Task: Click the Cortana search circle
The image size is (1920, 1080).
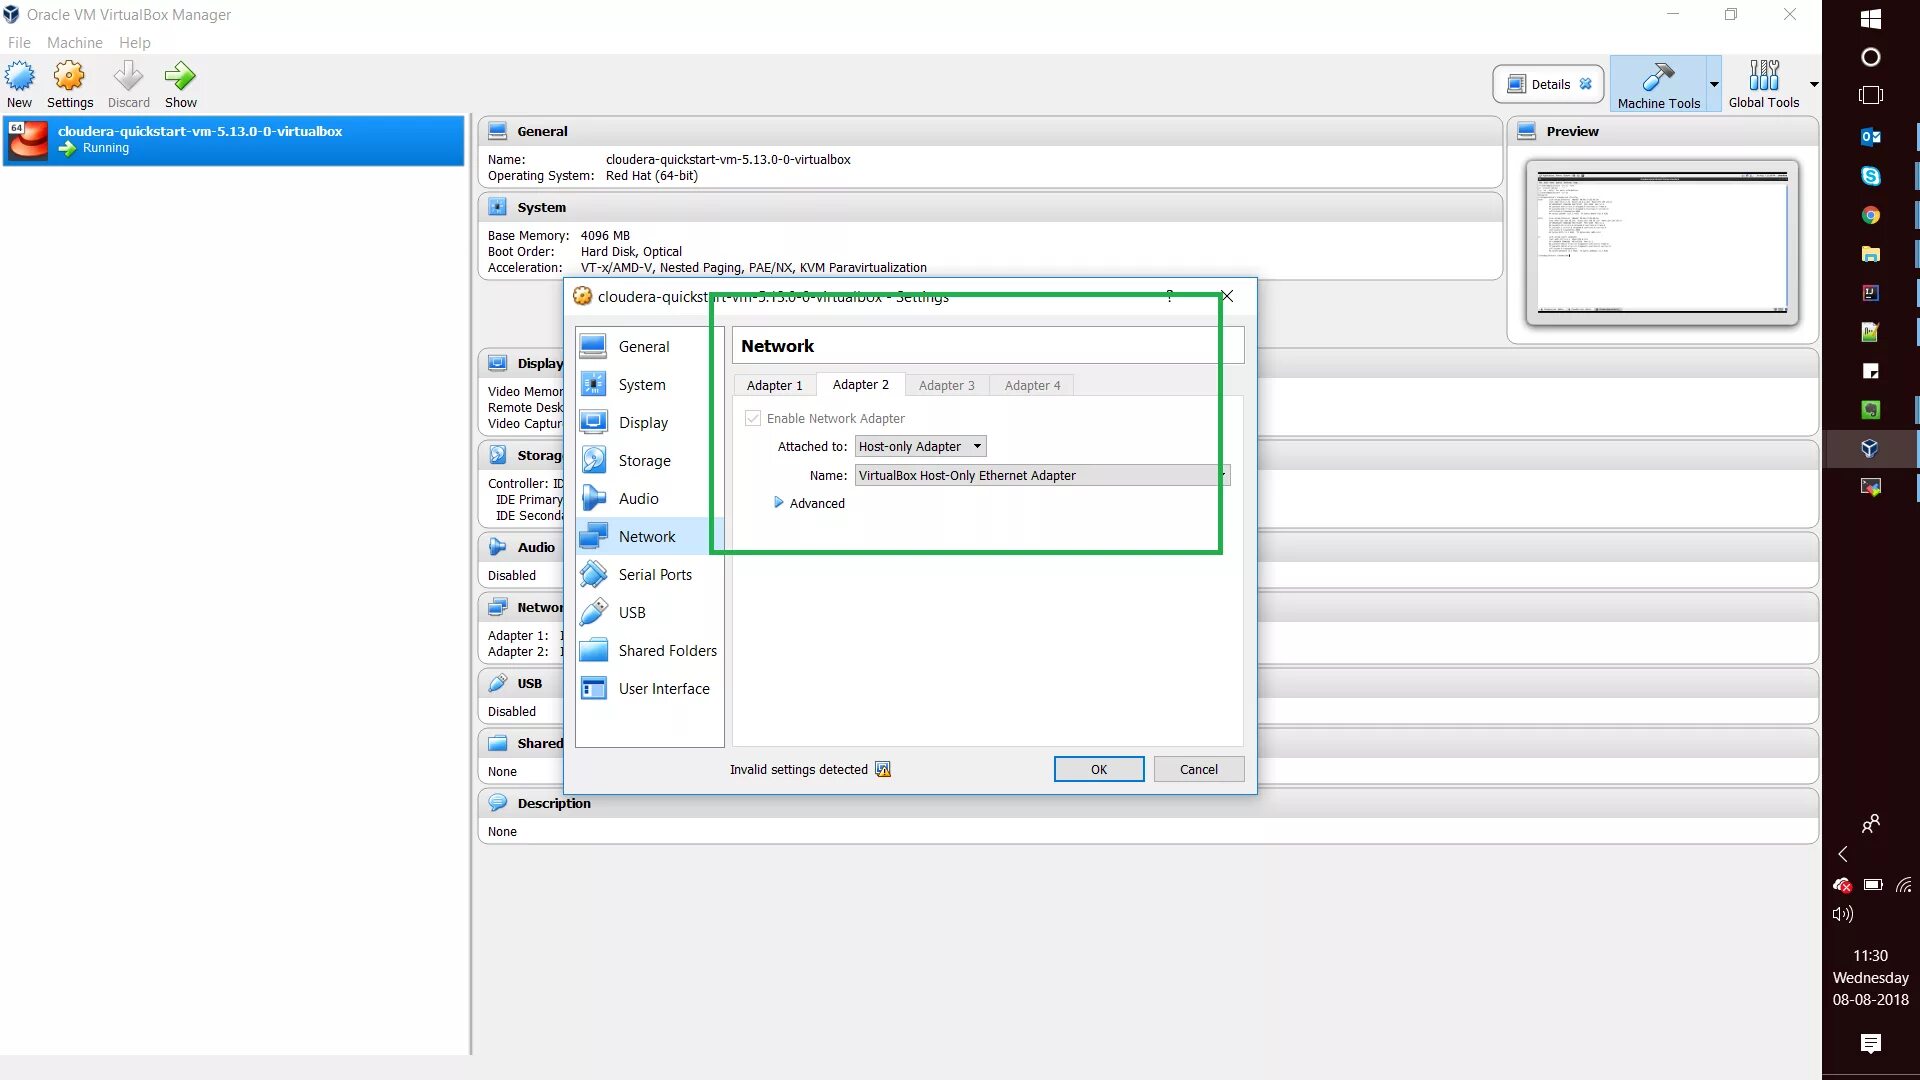Action: (x=1871, y=57)
